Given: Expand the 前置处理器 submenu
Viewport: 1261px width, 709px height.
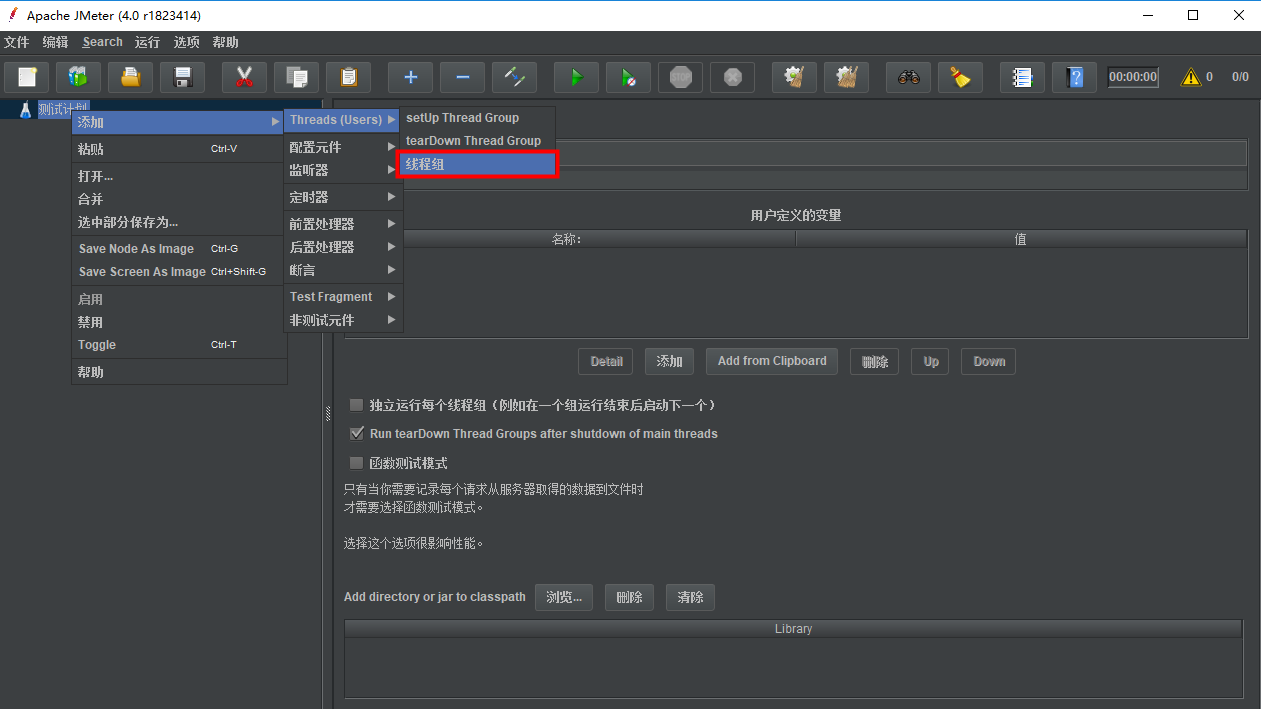Looking at the screenshot, I should [x=343, y=224].
